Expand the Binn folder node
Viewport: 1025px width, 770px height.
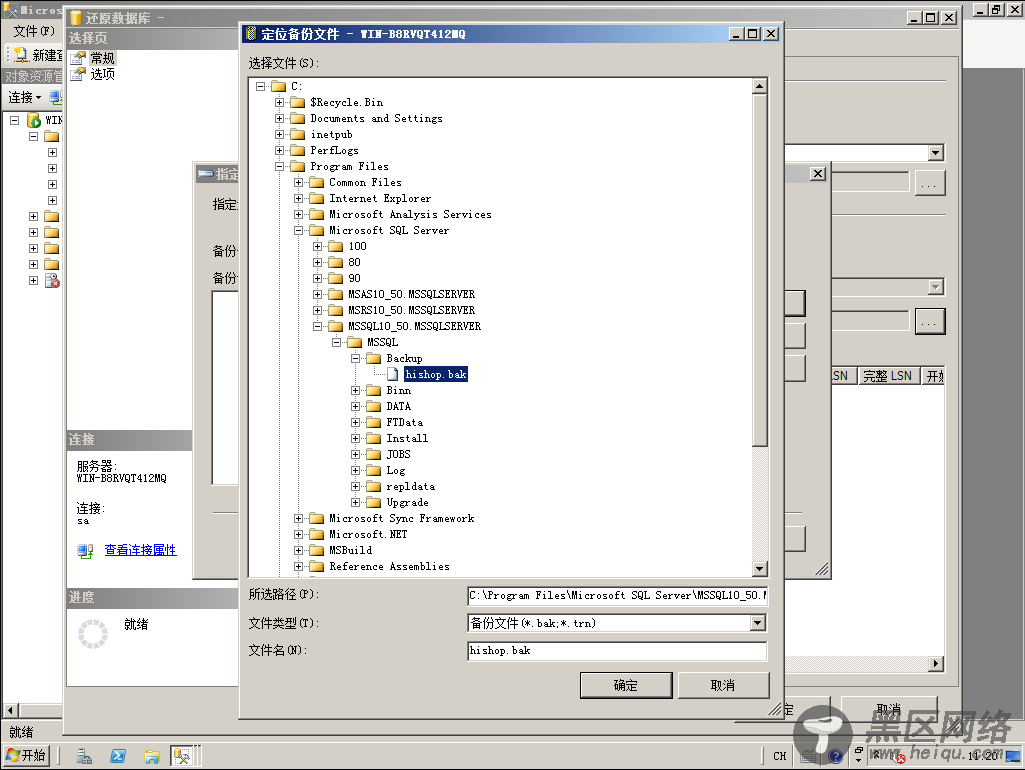356,390
